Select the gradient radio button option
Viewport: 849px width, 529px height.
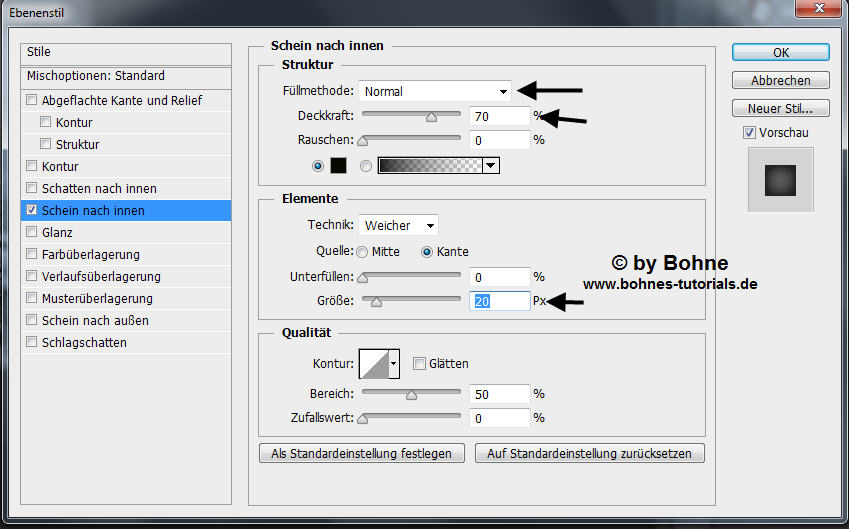pos(366,166)
